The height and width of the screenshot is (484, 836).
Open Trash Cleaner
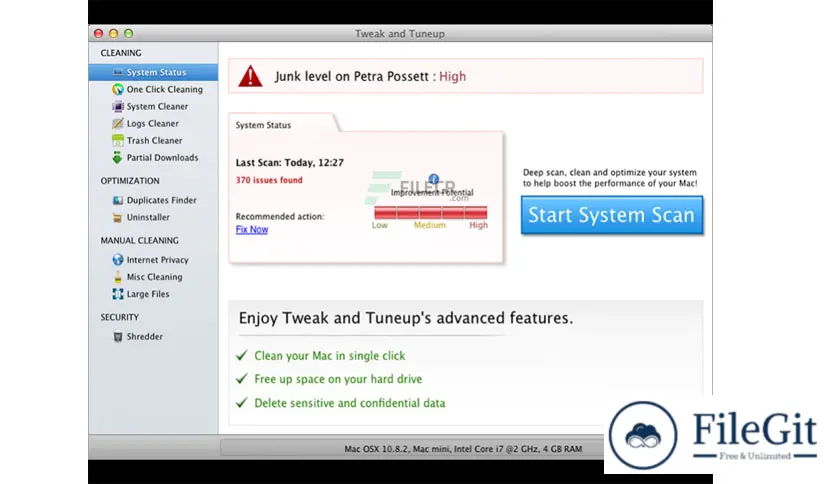[x=153, y=140]
